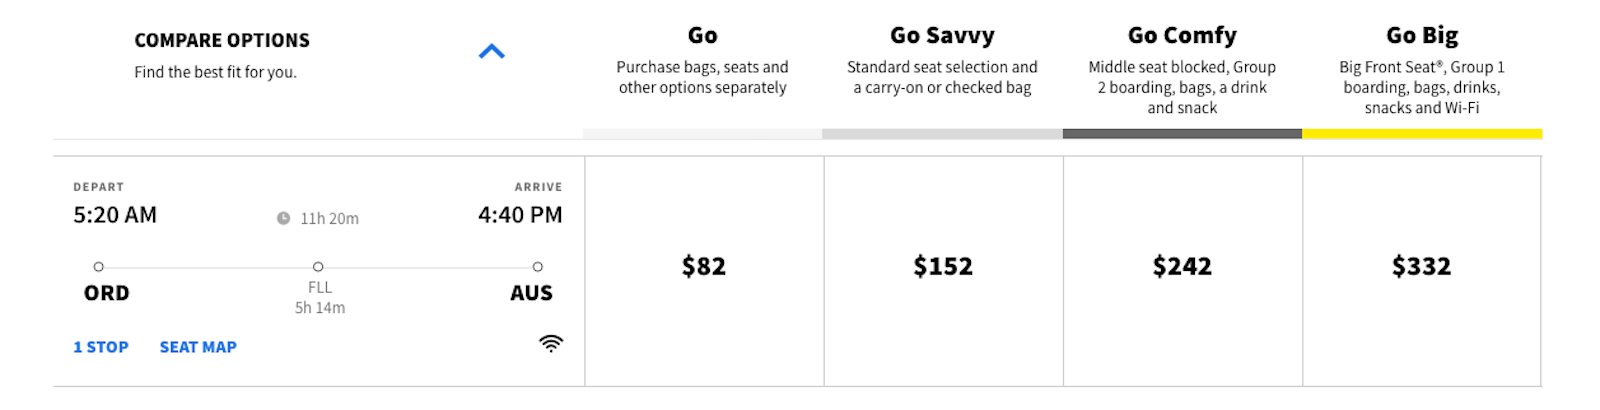
Task: Click the ORD origin stop circle
Action: tap(98, 267)
